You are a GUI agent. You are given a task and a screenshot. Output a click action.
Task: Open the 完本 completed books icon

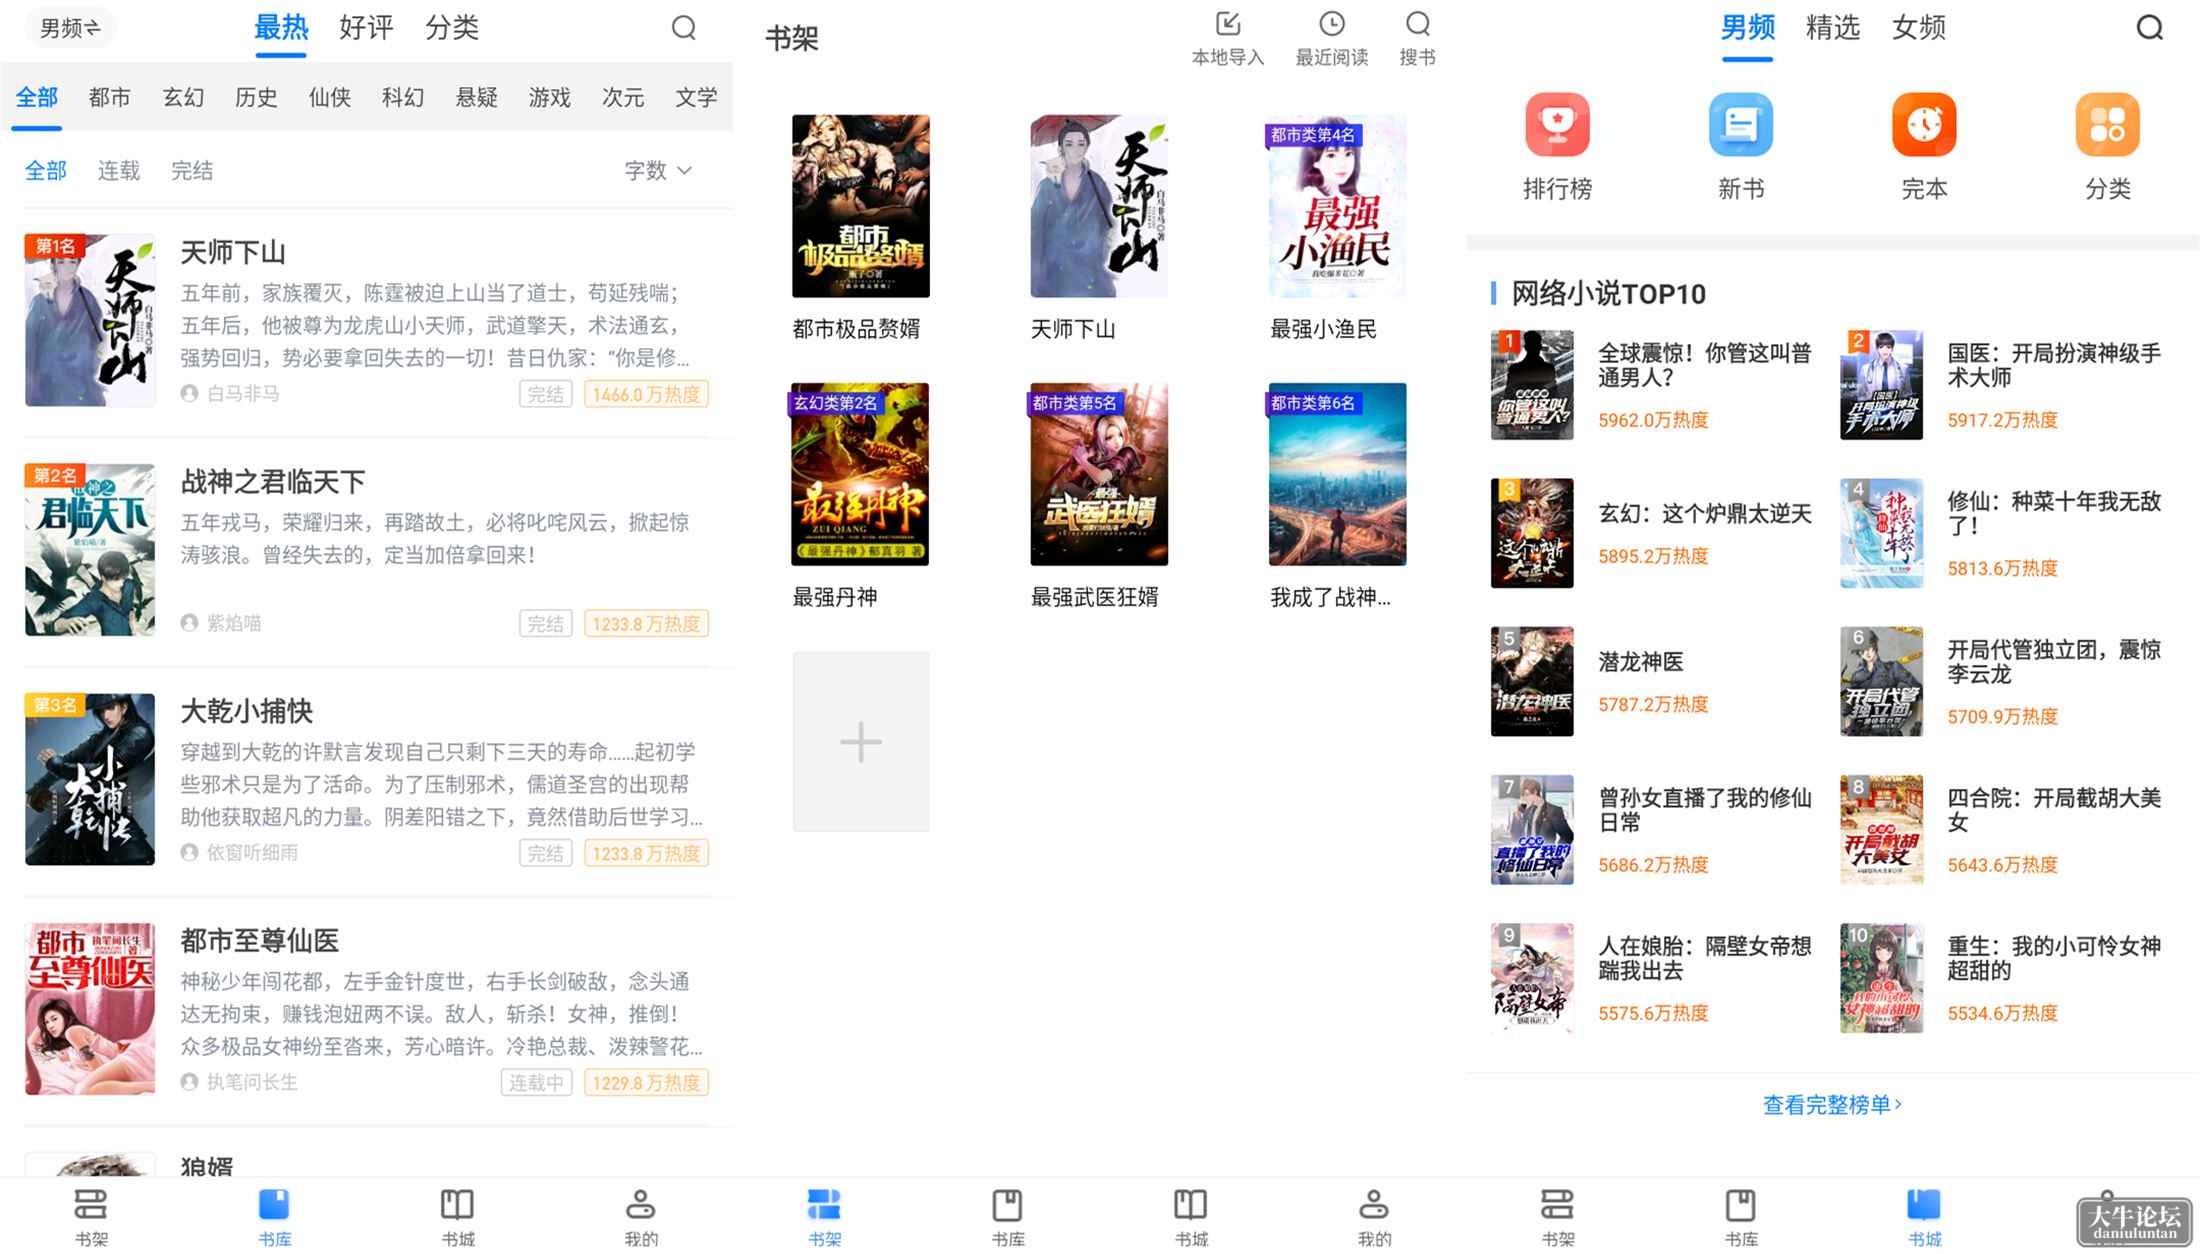click(1924, 125)
